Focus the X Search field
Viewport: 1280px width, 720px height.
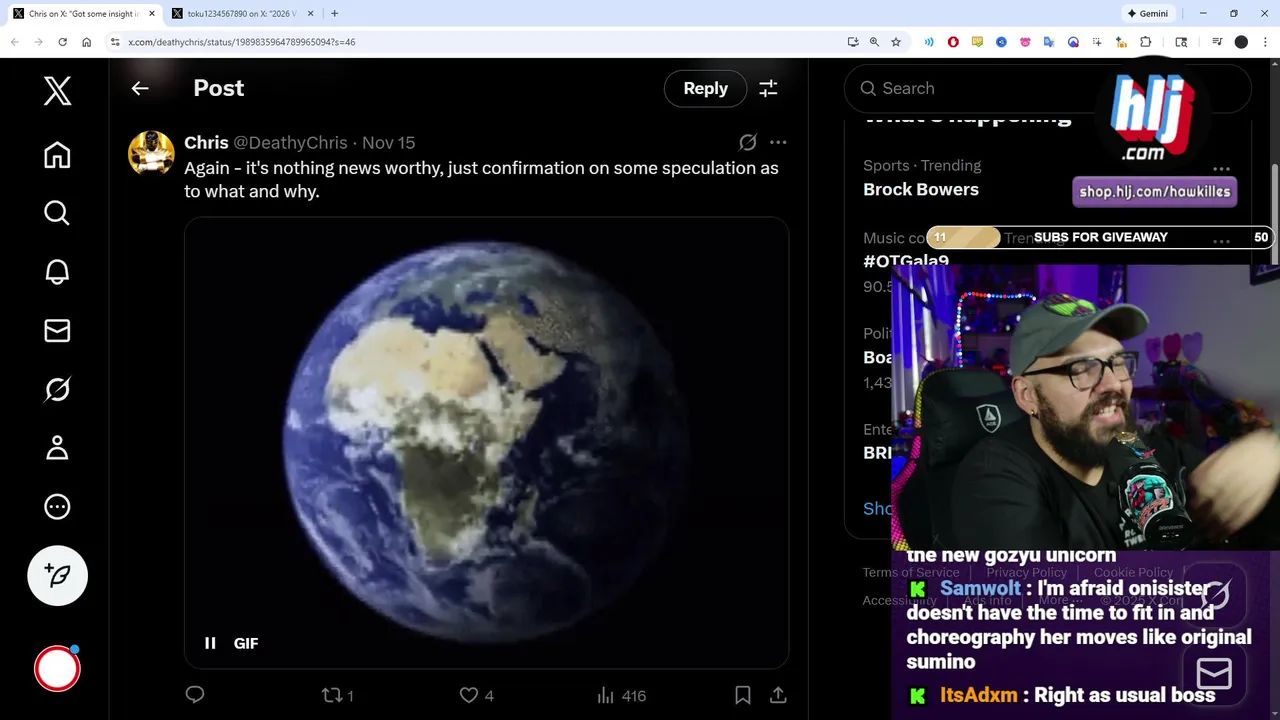pyautogui.click(x=1048, y=88)
